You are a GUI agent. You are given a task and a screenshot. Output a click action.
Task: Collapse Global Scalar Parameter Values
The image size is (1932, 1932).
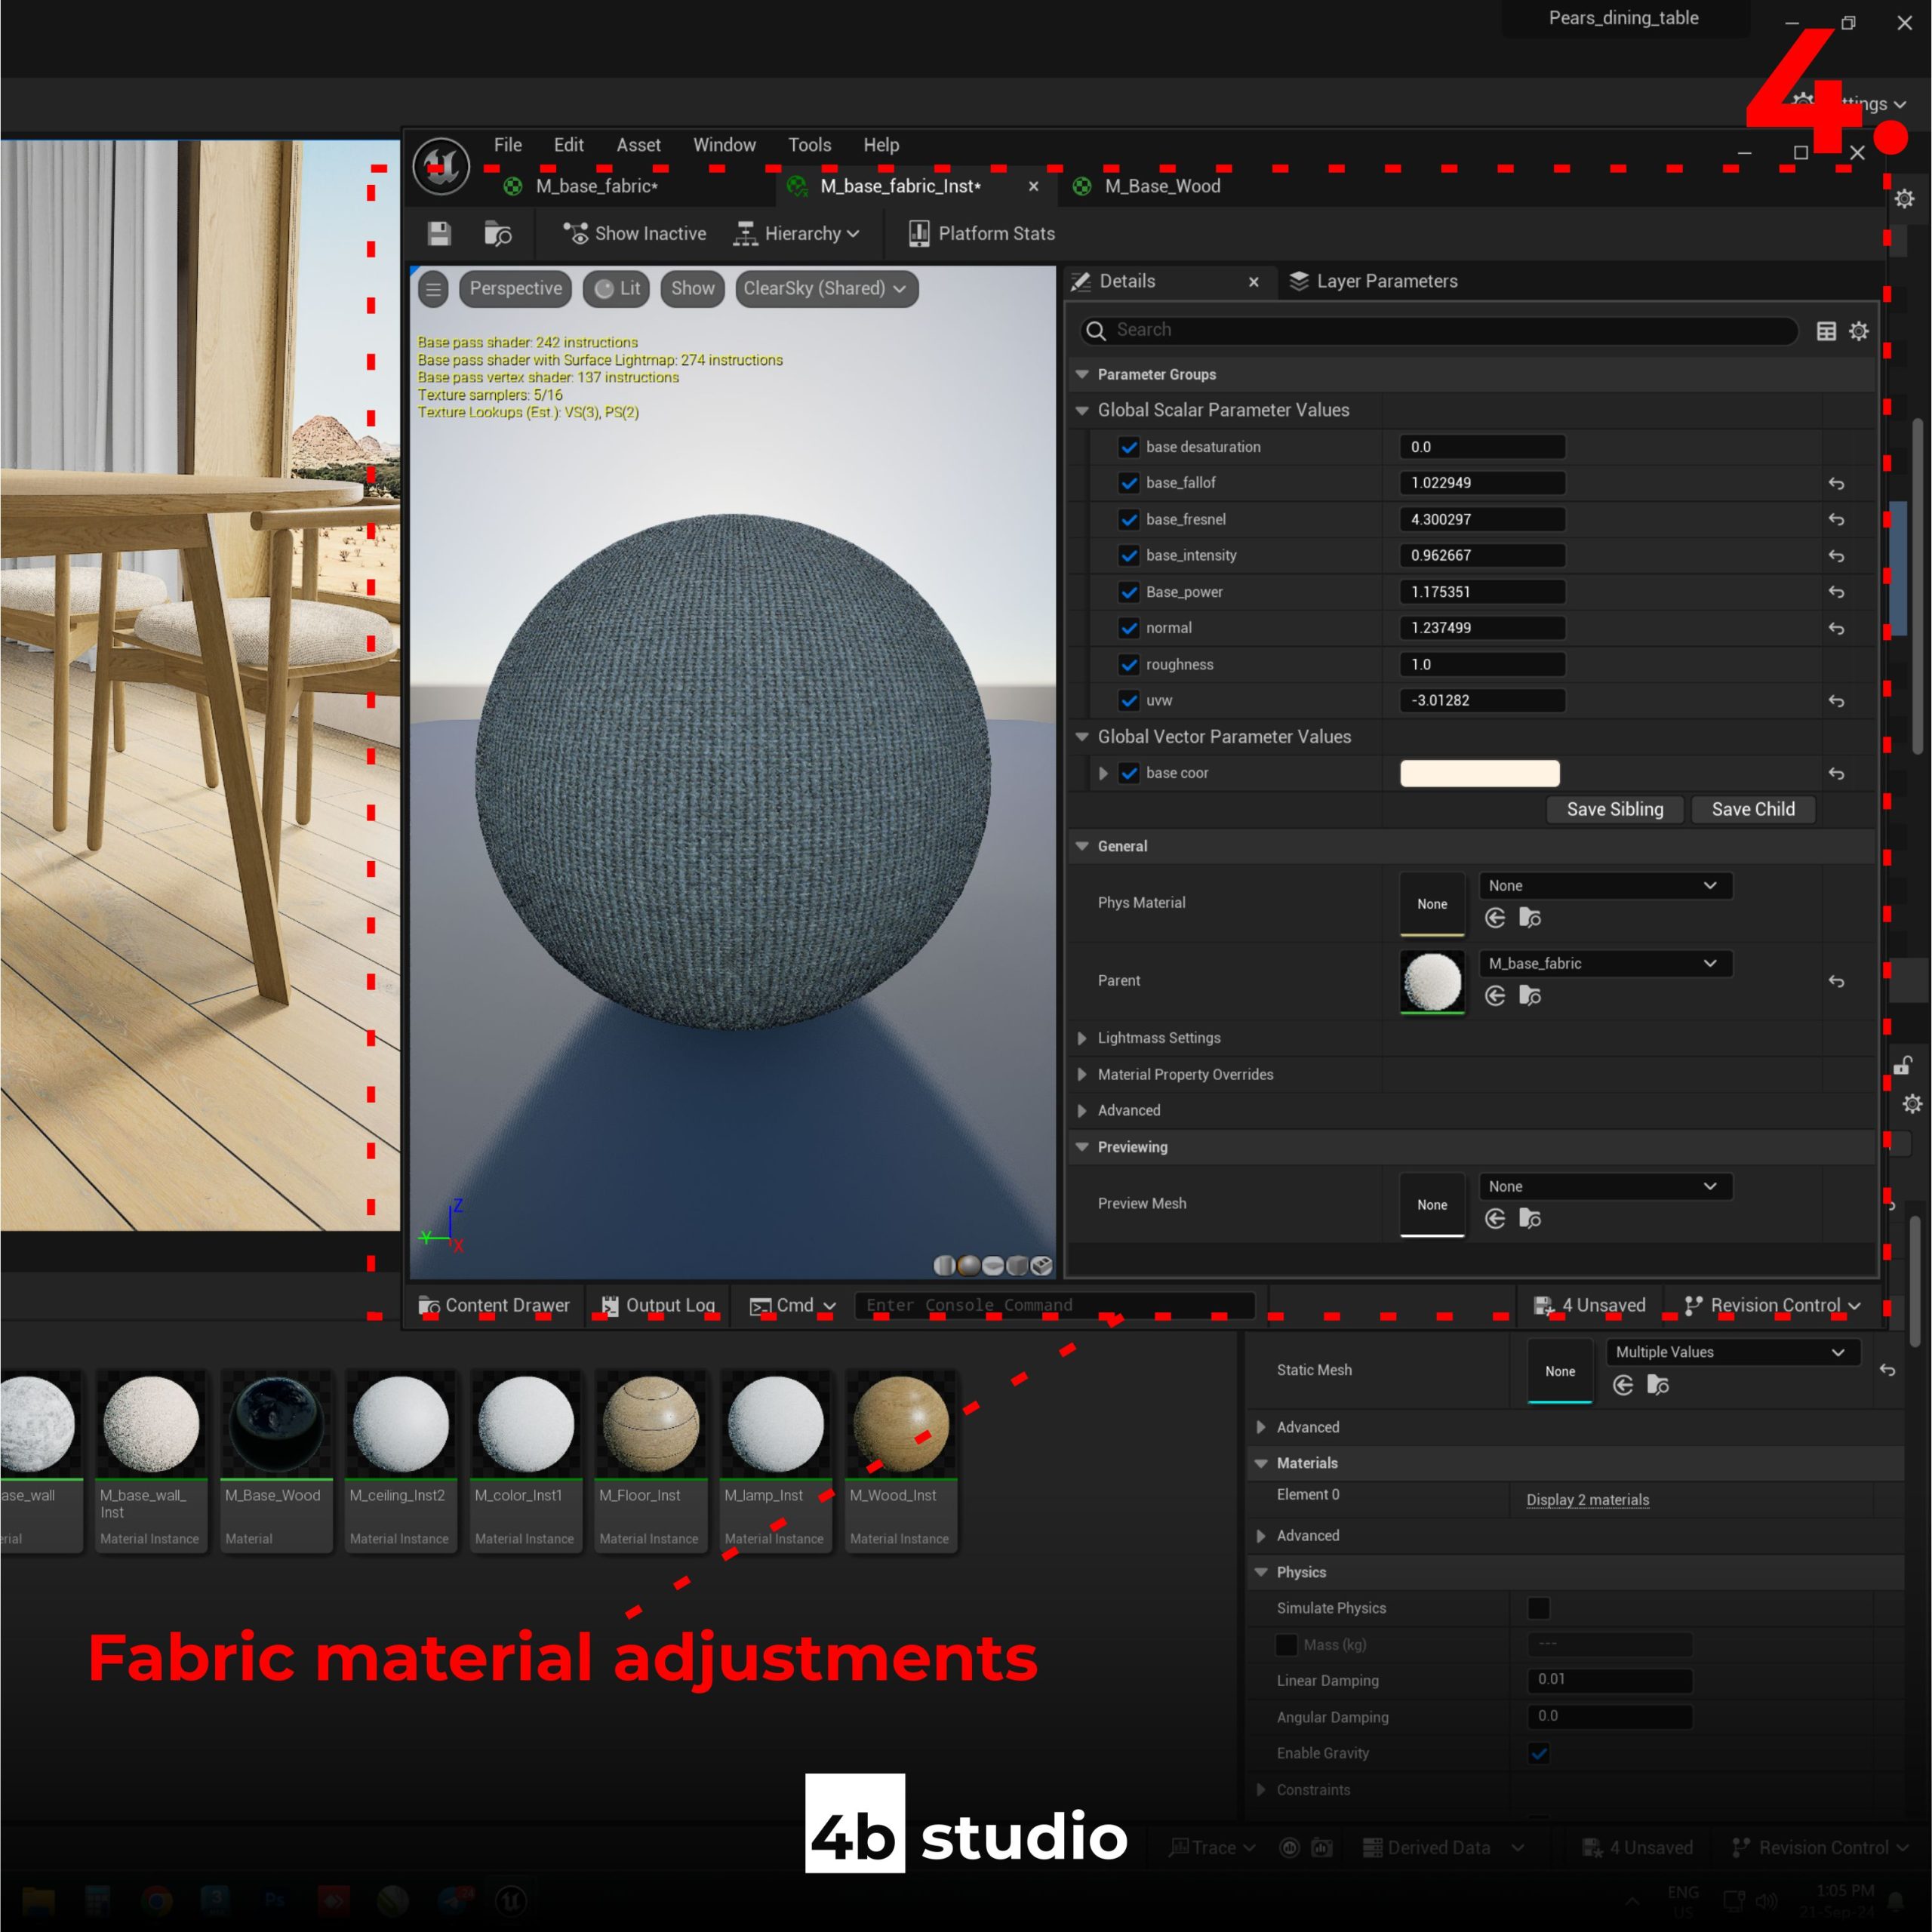click(1082, 411)
